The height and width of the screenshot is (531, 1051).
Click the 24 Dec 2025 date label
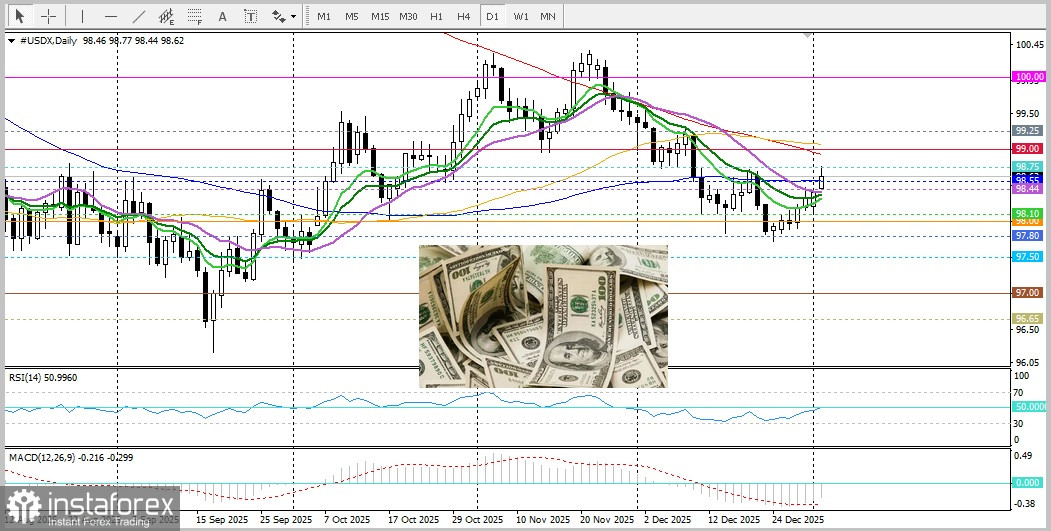(x=797, y=520)
